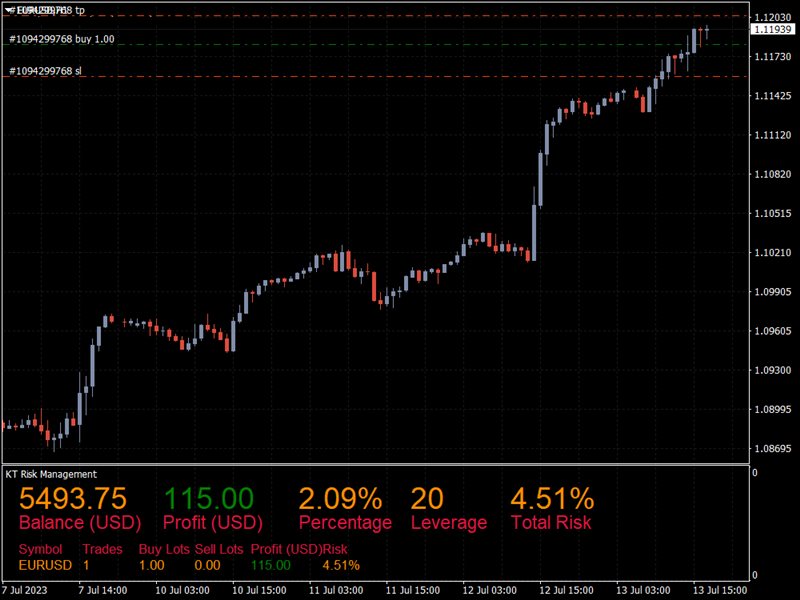Click the 'Leverage' caption
The width and height of the screenshot is (800, 600).
(449, 522)
